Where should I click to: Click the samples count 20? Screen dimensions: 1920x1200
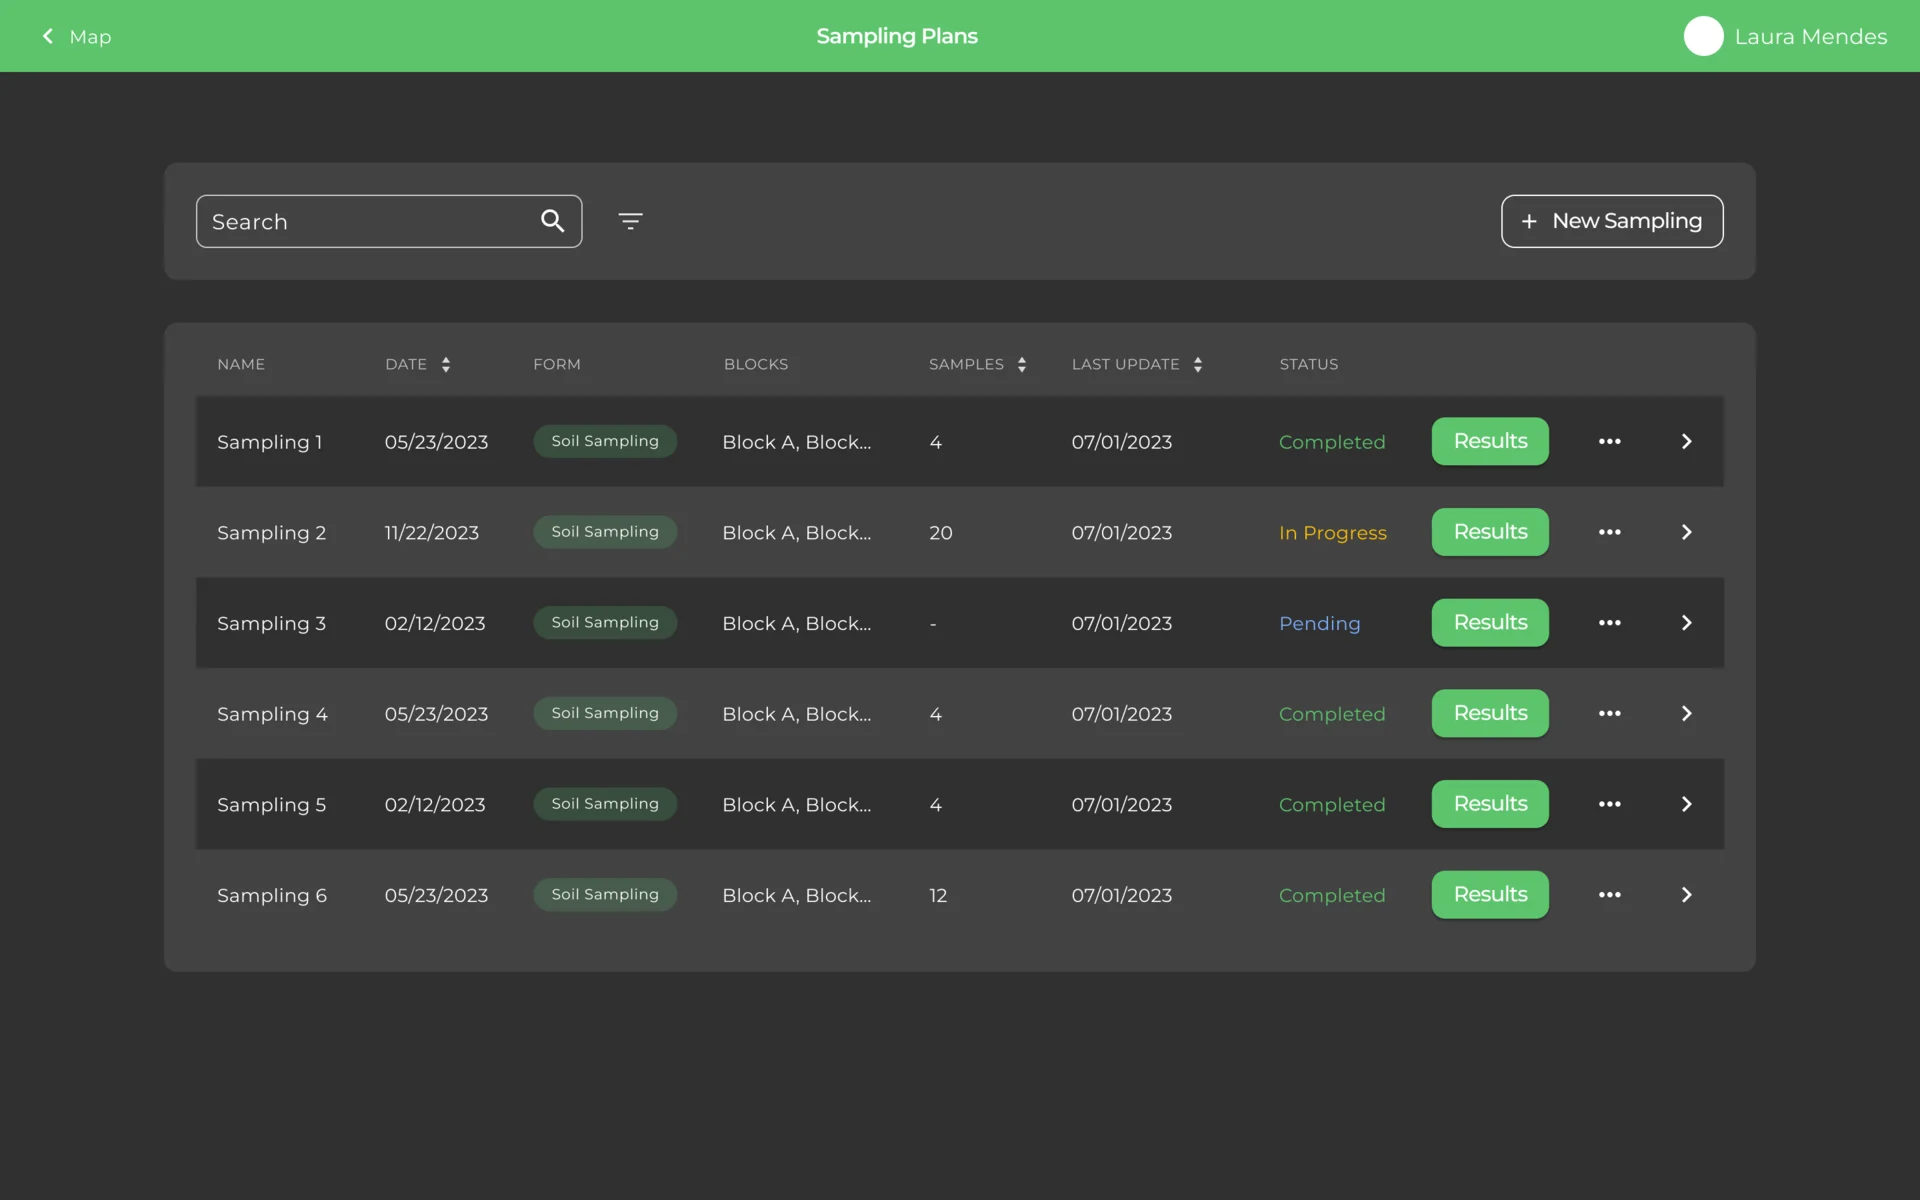click(940, 533)
